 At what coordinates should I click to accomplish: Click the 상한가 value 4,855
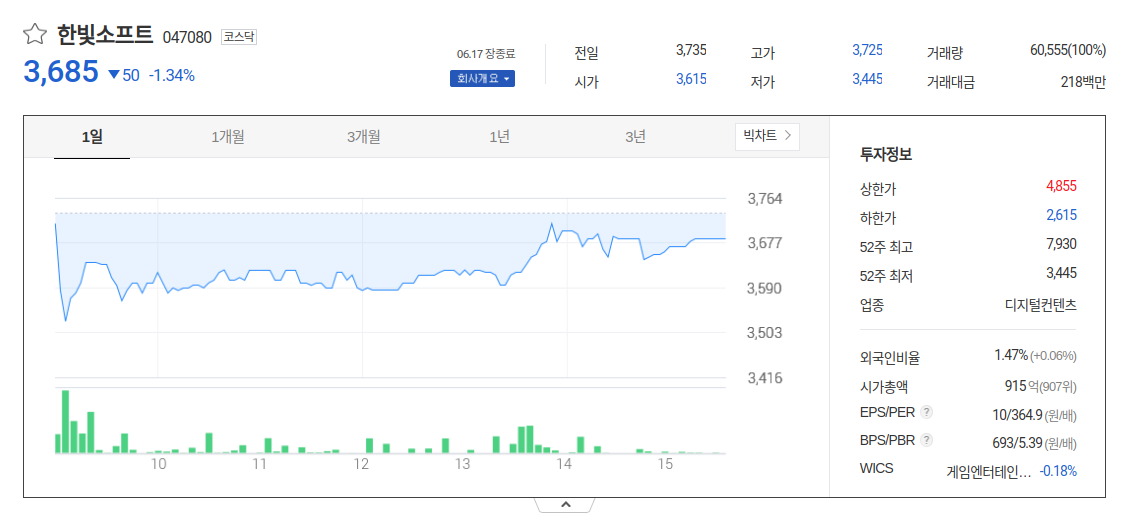coord(1062,186)
